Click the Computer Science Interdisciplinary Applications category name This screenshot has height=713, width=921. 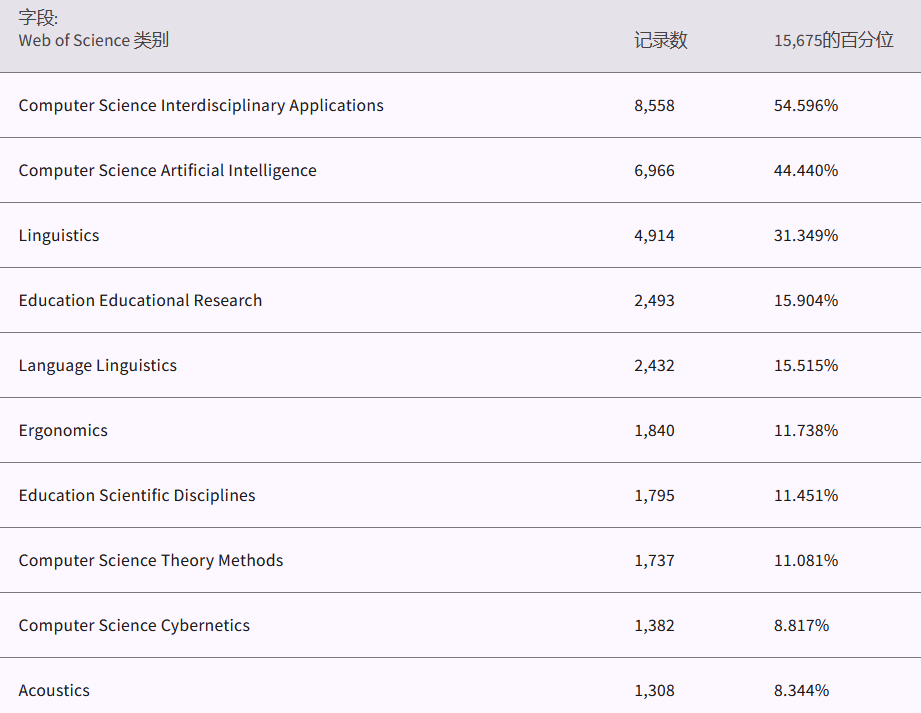(x=201, y=105)
